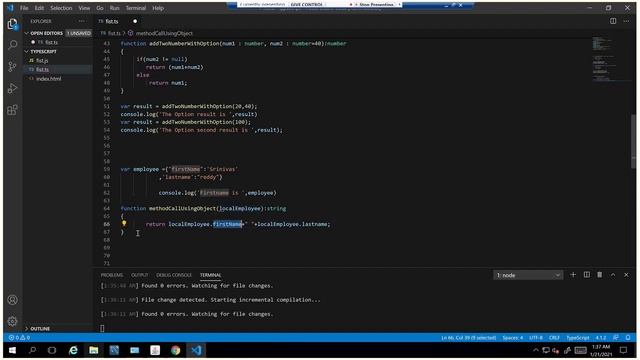Collapse the TYPESCRIPT folder section
Viewport: 640px width, 360px height.
tap(58, 51)
